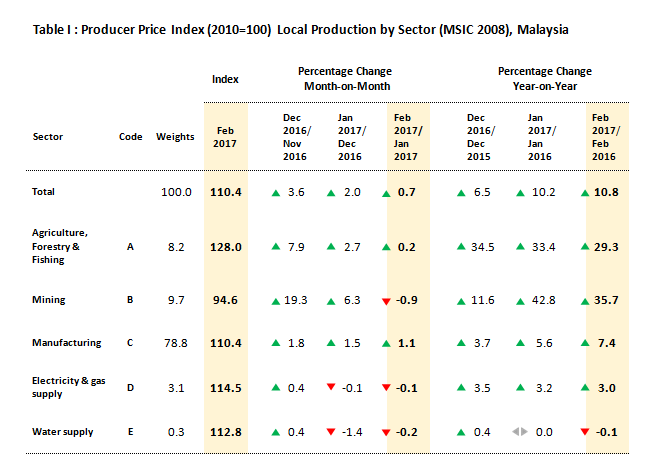Select the Percentage Change Month-on-Month header
The width and height of the screenshot is (657, 469).
point(345,78)
